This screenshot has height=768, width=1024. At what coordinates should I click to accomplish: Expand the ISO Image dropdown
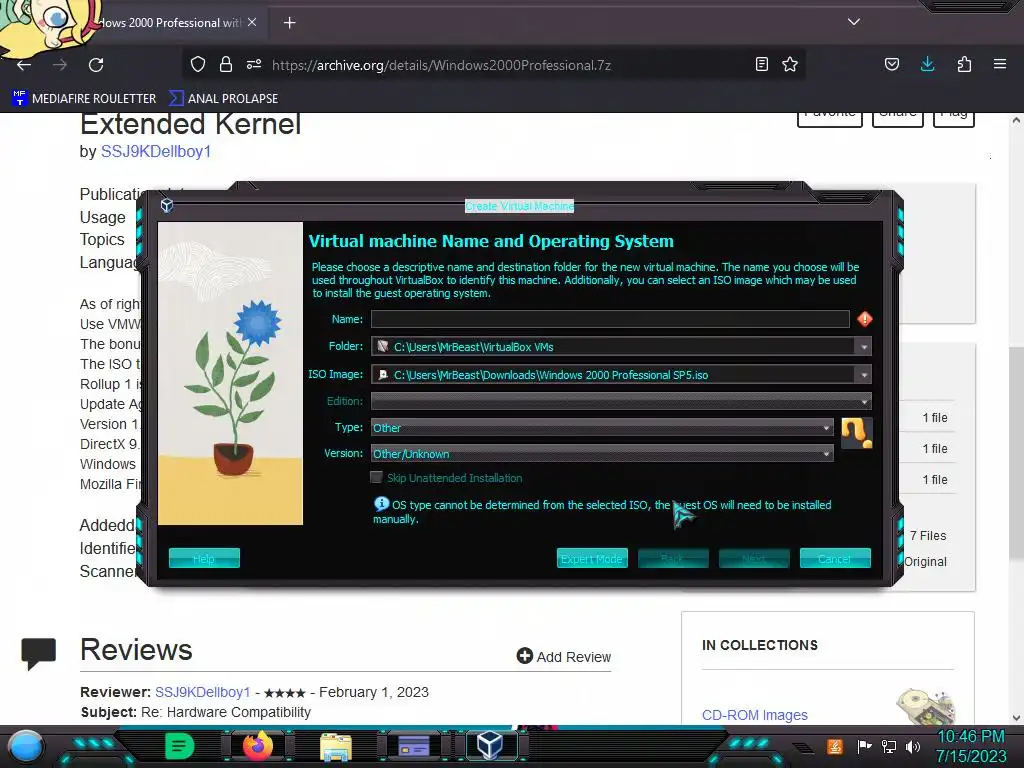click(863, 375)
